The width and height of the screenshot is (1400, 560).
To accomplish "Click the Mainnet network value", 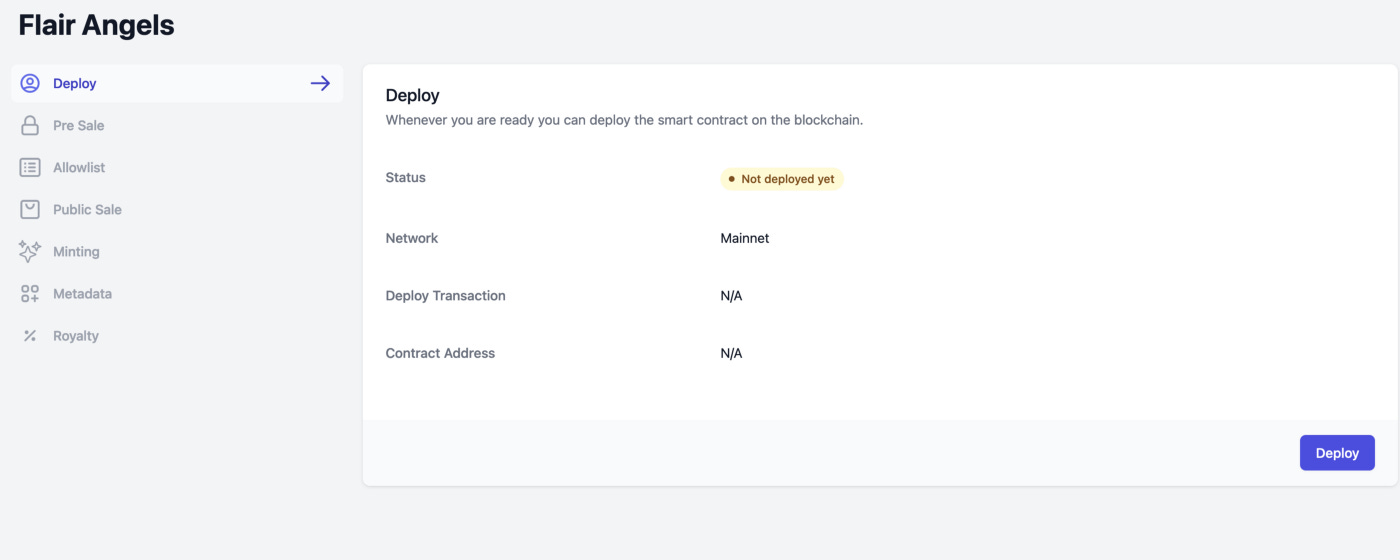I will pyautogui.click(x=745, y=238).
